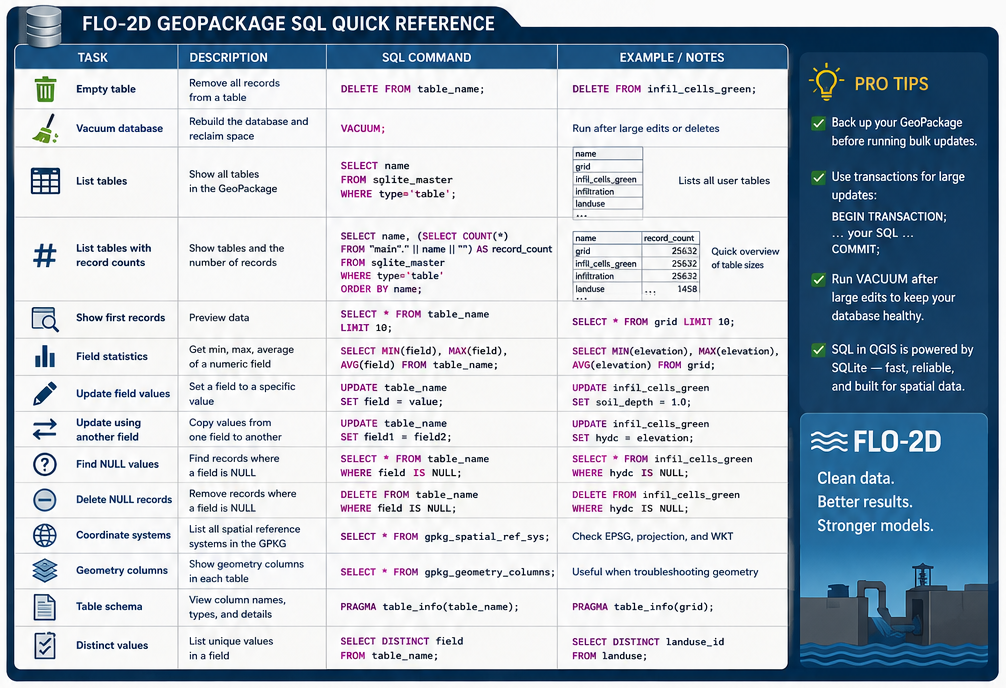Click the 'Empty table' task label
Screen dimensions: 1006x688
tap(106, 89)
